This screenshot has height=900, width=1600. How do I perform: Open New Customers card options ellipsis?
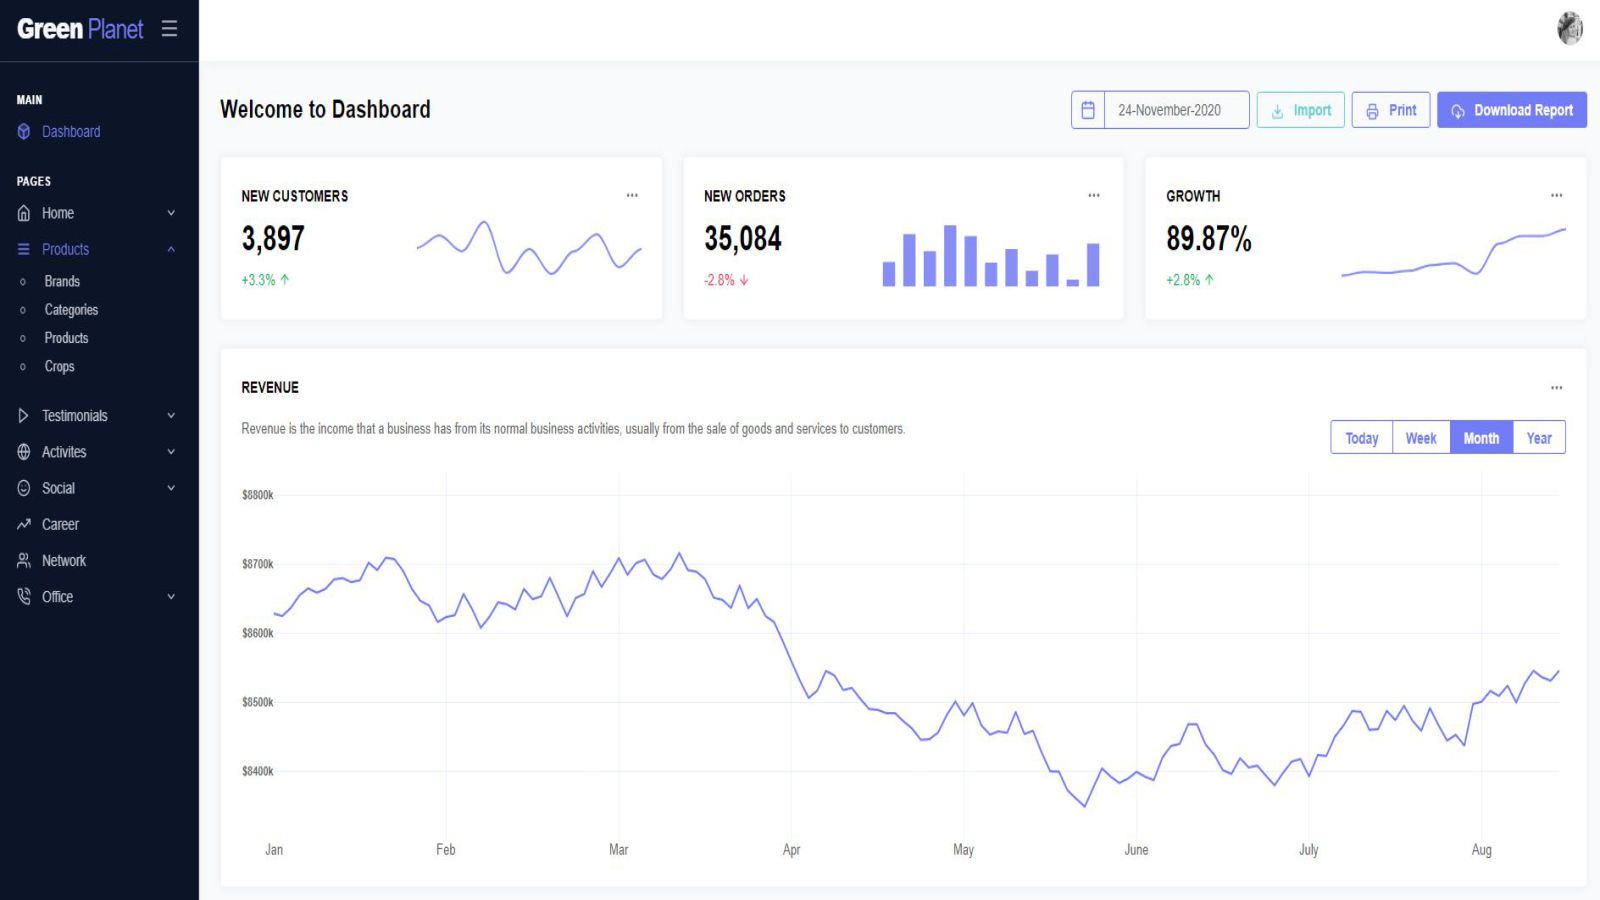click(x=632, y=196)
